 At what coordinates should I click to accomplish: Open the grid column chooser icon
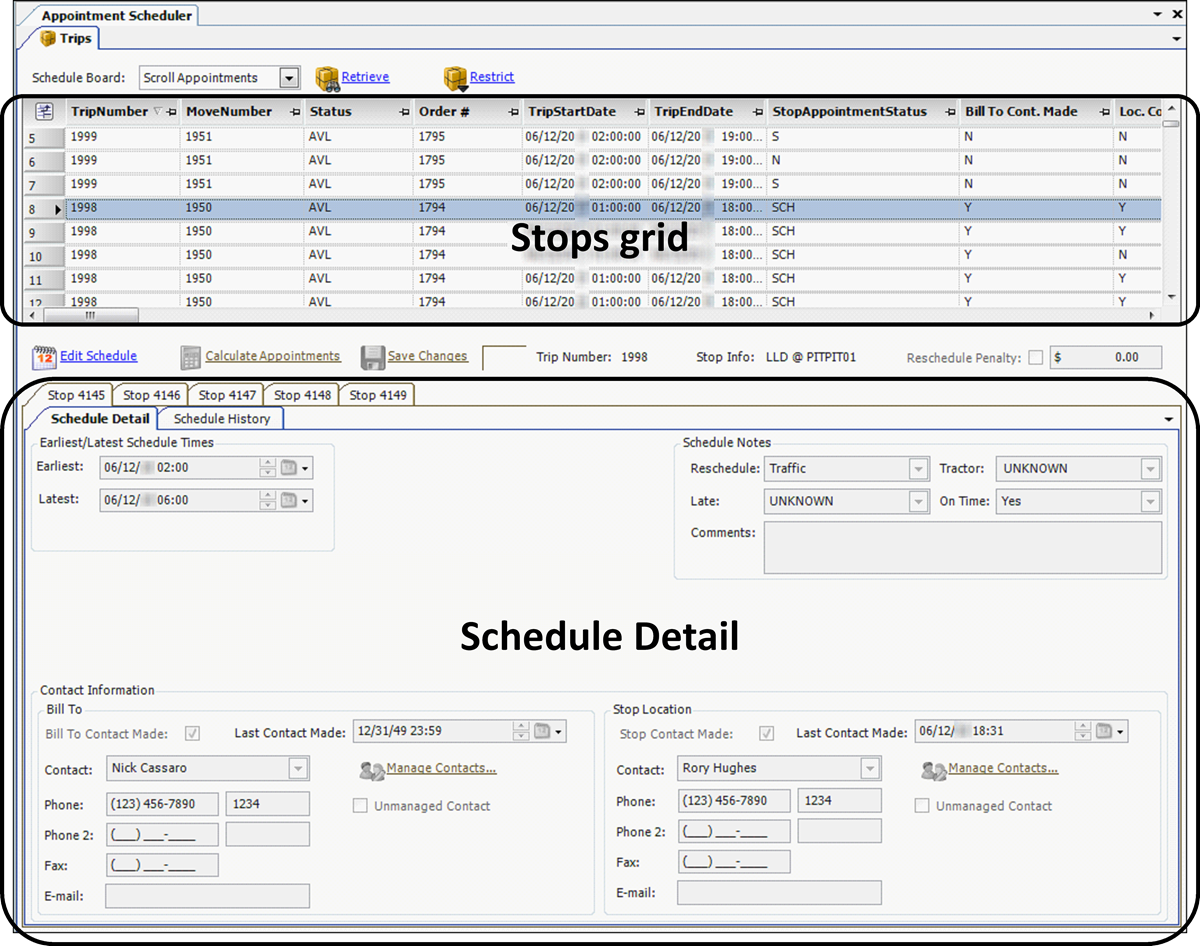pos(45,112)
